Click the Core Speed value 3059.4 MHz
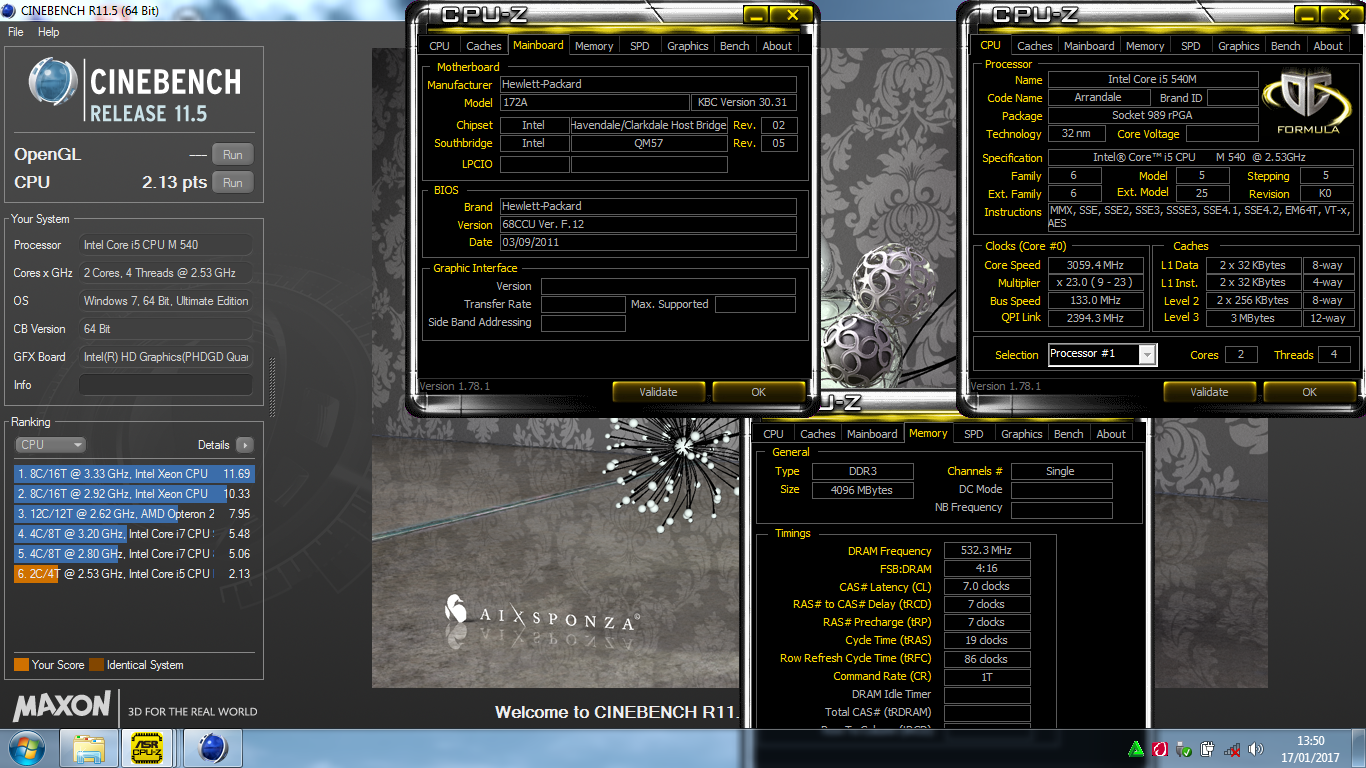 (x=1096, y=265)
